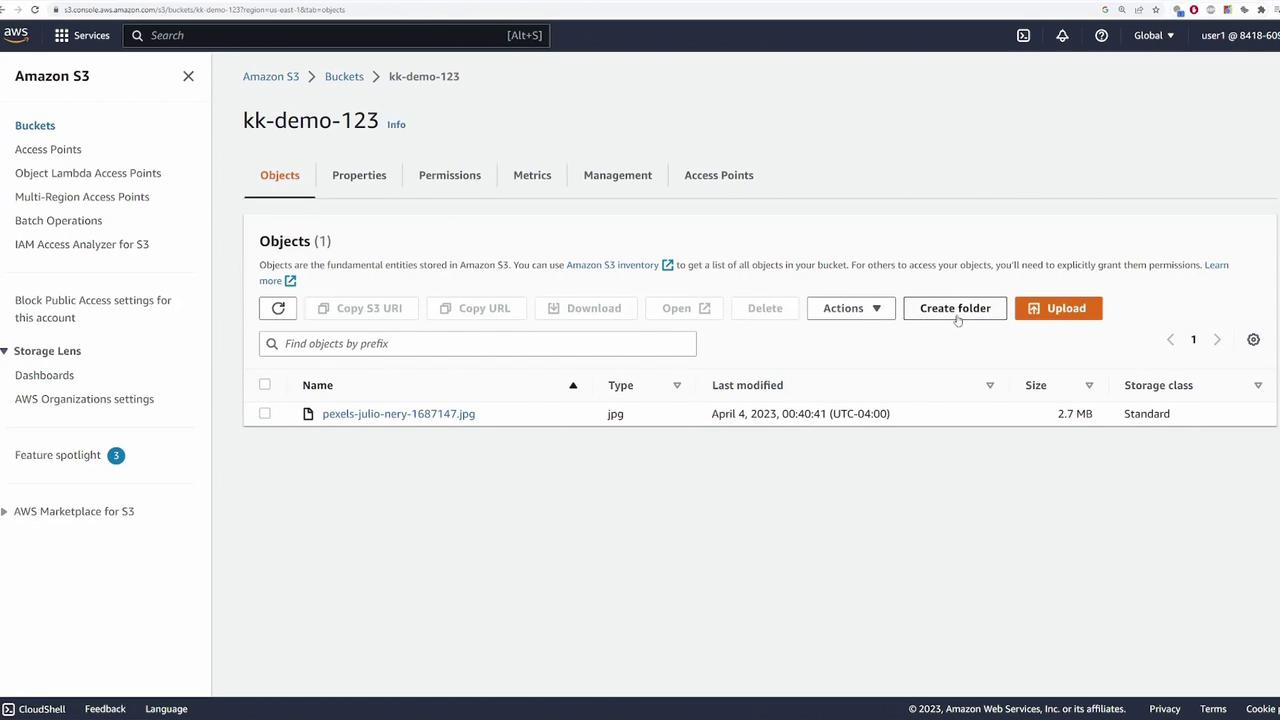The height and width of the screenshot is (720, 1280).
Task: Open pexels-julio-nery-1687147.jpg link
Action: [x=398, y=414]
